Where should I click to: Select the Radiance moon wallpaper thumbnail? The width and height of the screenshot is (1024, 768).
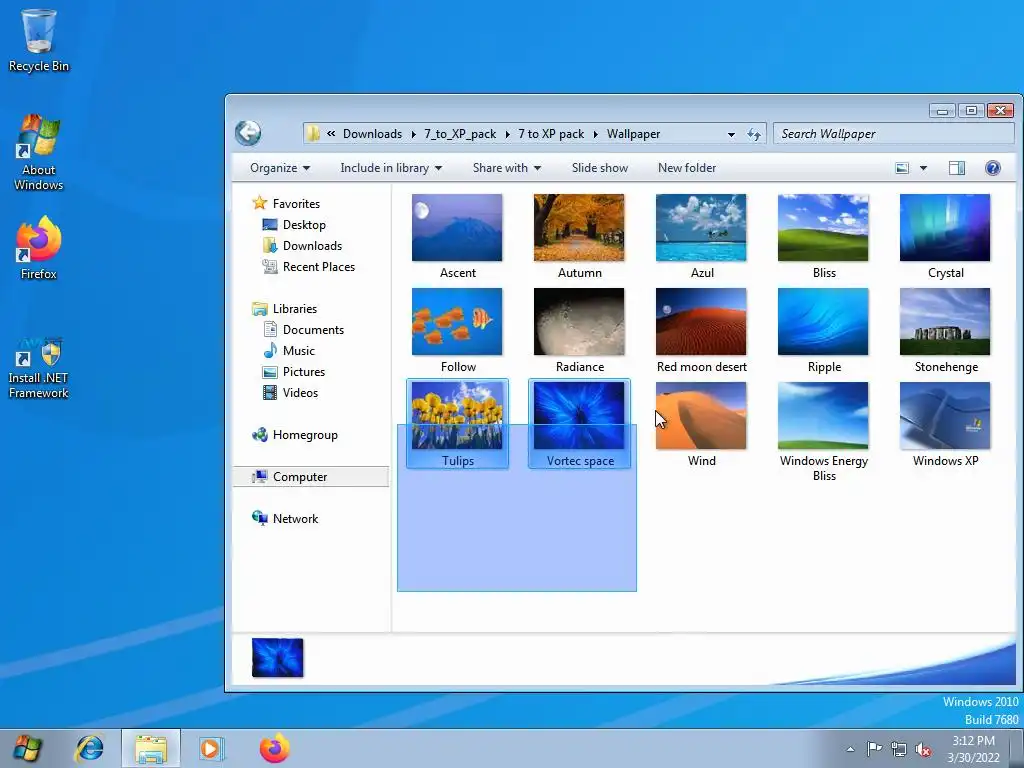coord(579,321)
